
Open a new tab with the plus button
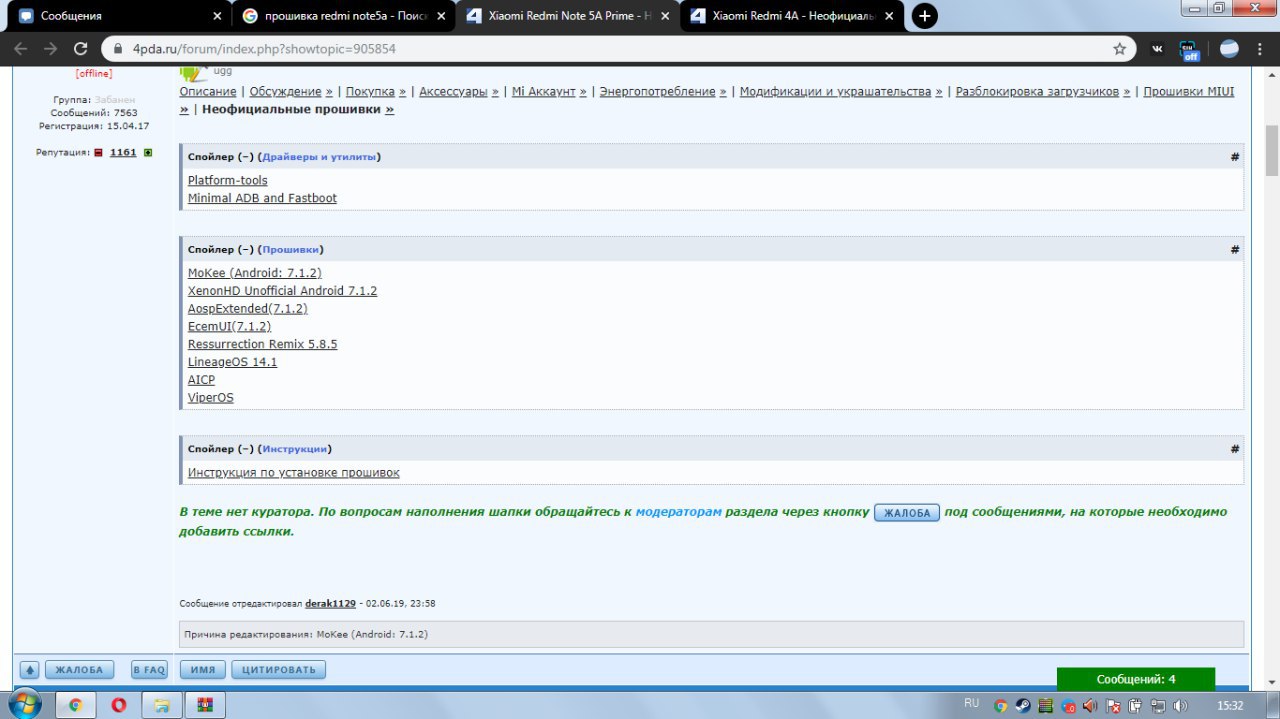[925, 16]
